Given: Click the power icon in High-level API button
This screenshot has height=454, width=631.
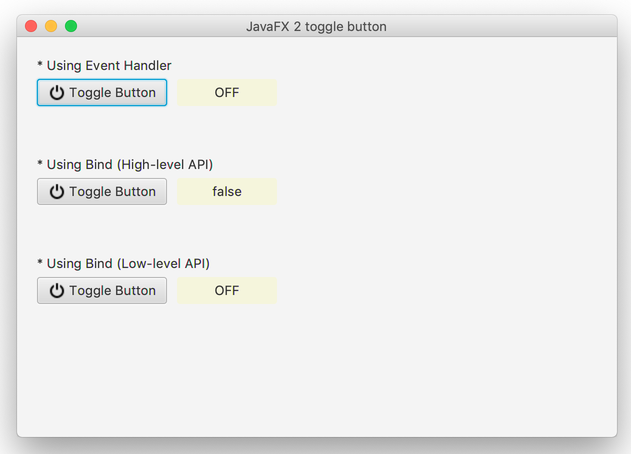Looking at the screenshot, I should click(x=57, y=192).
